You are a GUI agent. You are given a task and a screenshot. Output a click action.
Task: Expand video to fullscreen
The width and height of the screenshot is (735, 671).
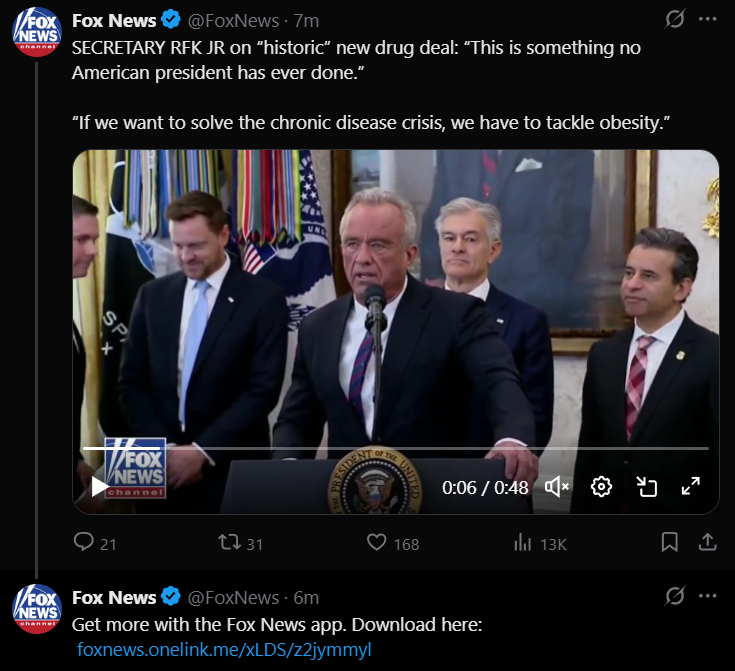pos(690,487)
